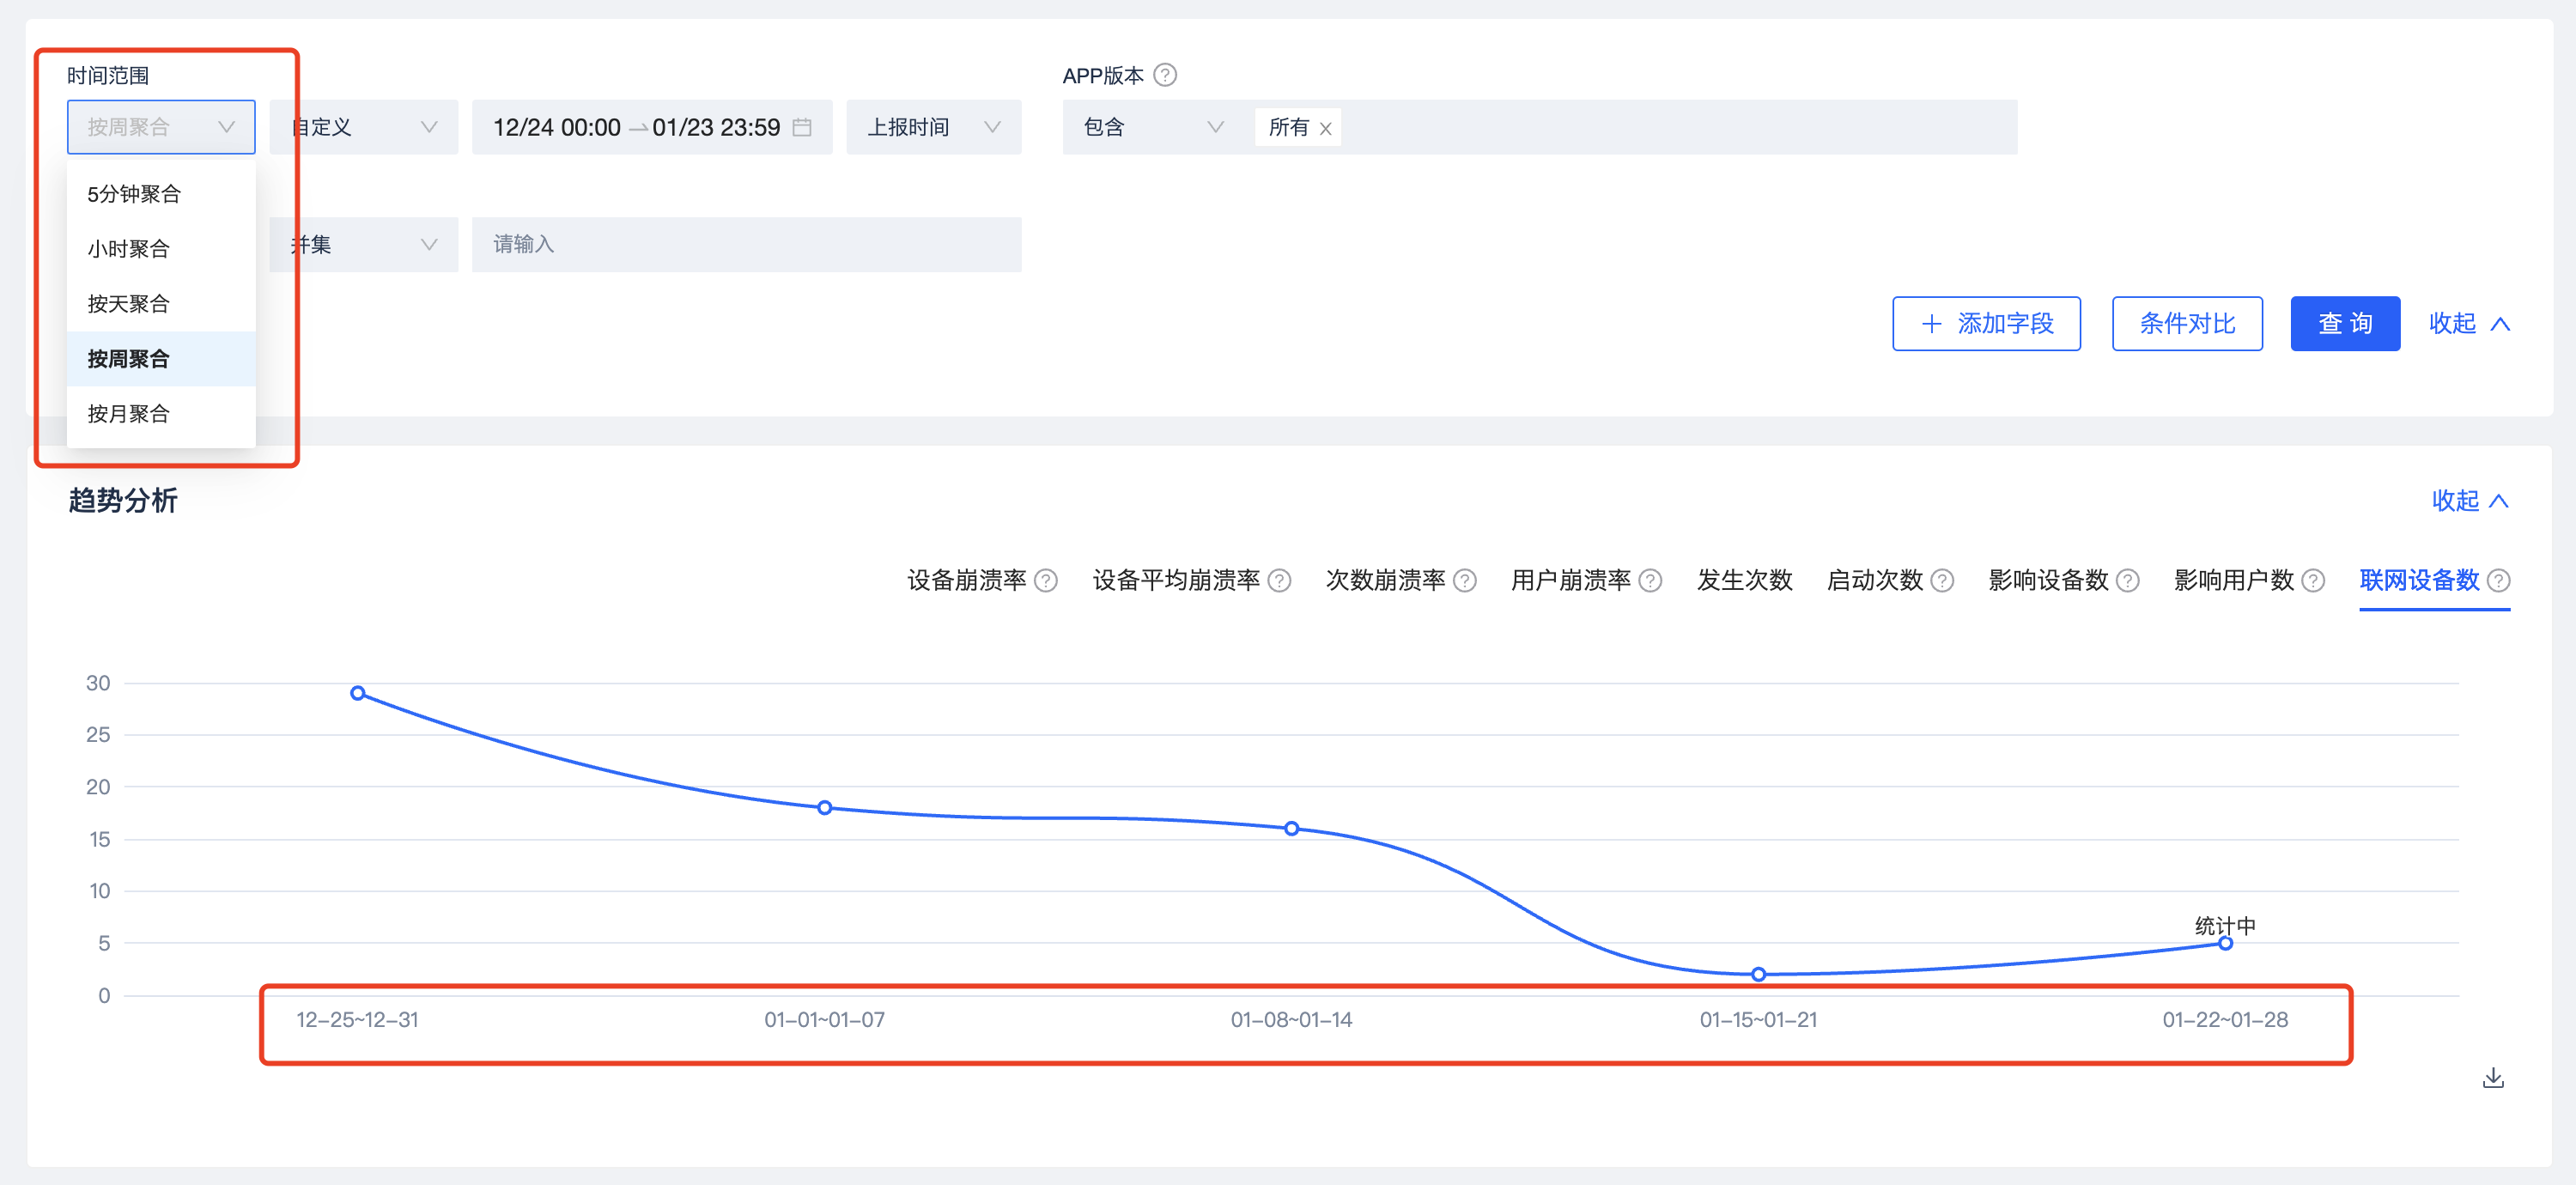Switch to 影响设备数 tab

[x=2048, y=580]
